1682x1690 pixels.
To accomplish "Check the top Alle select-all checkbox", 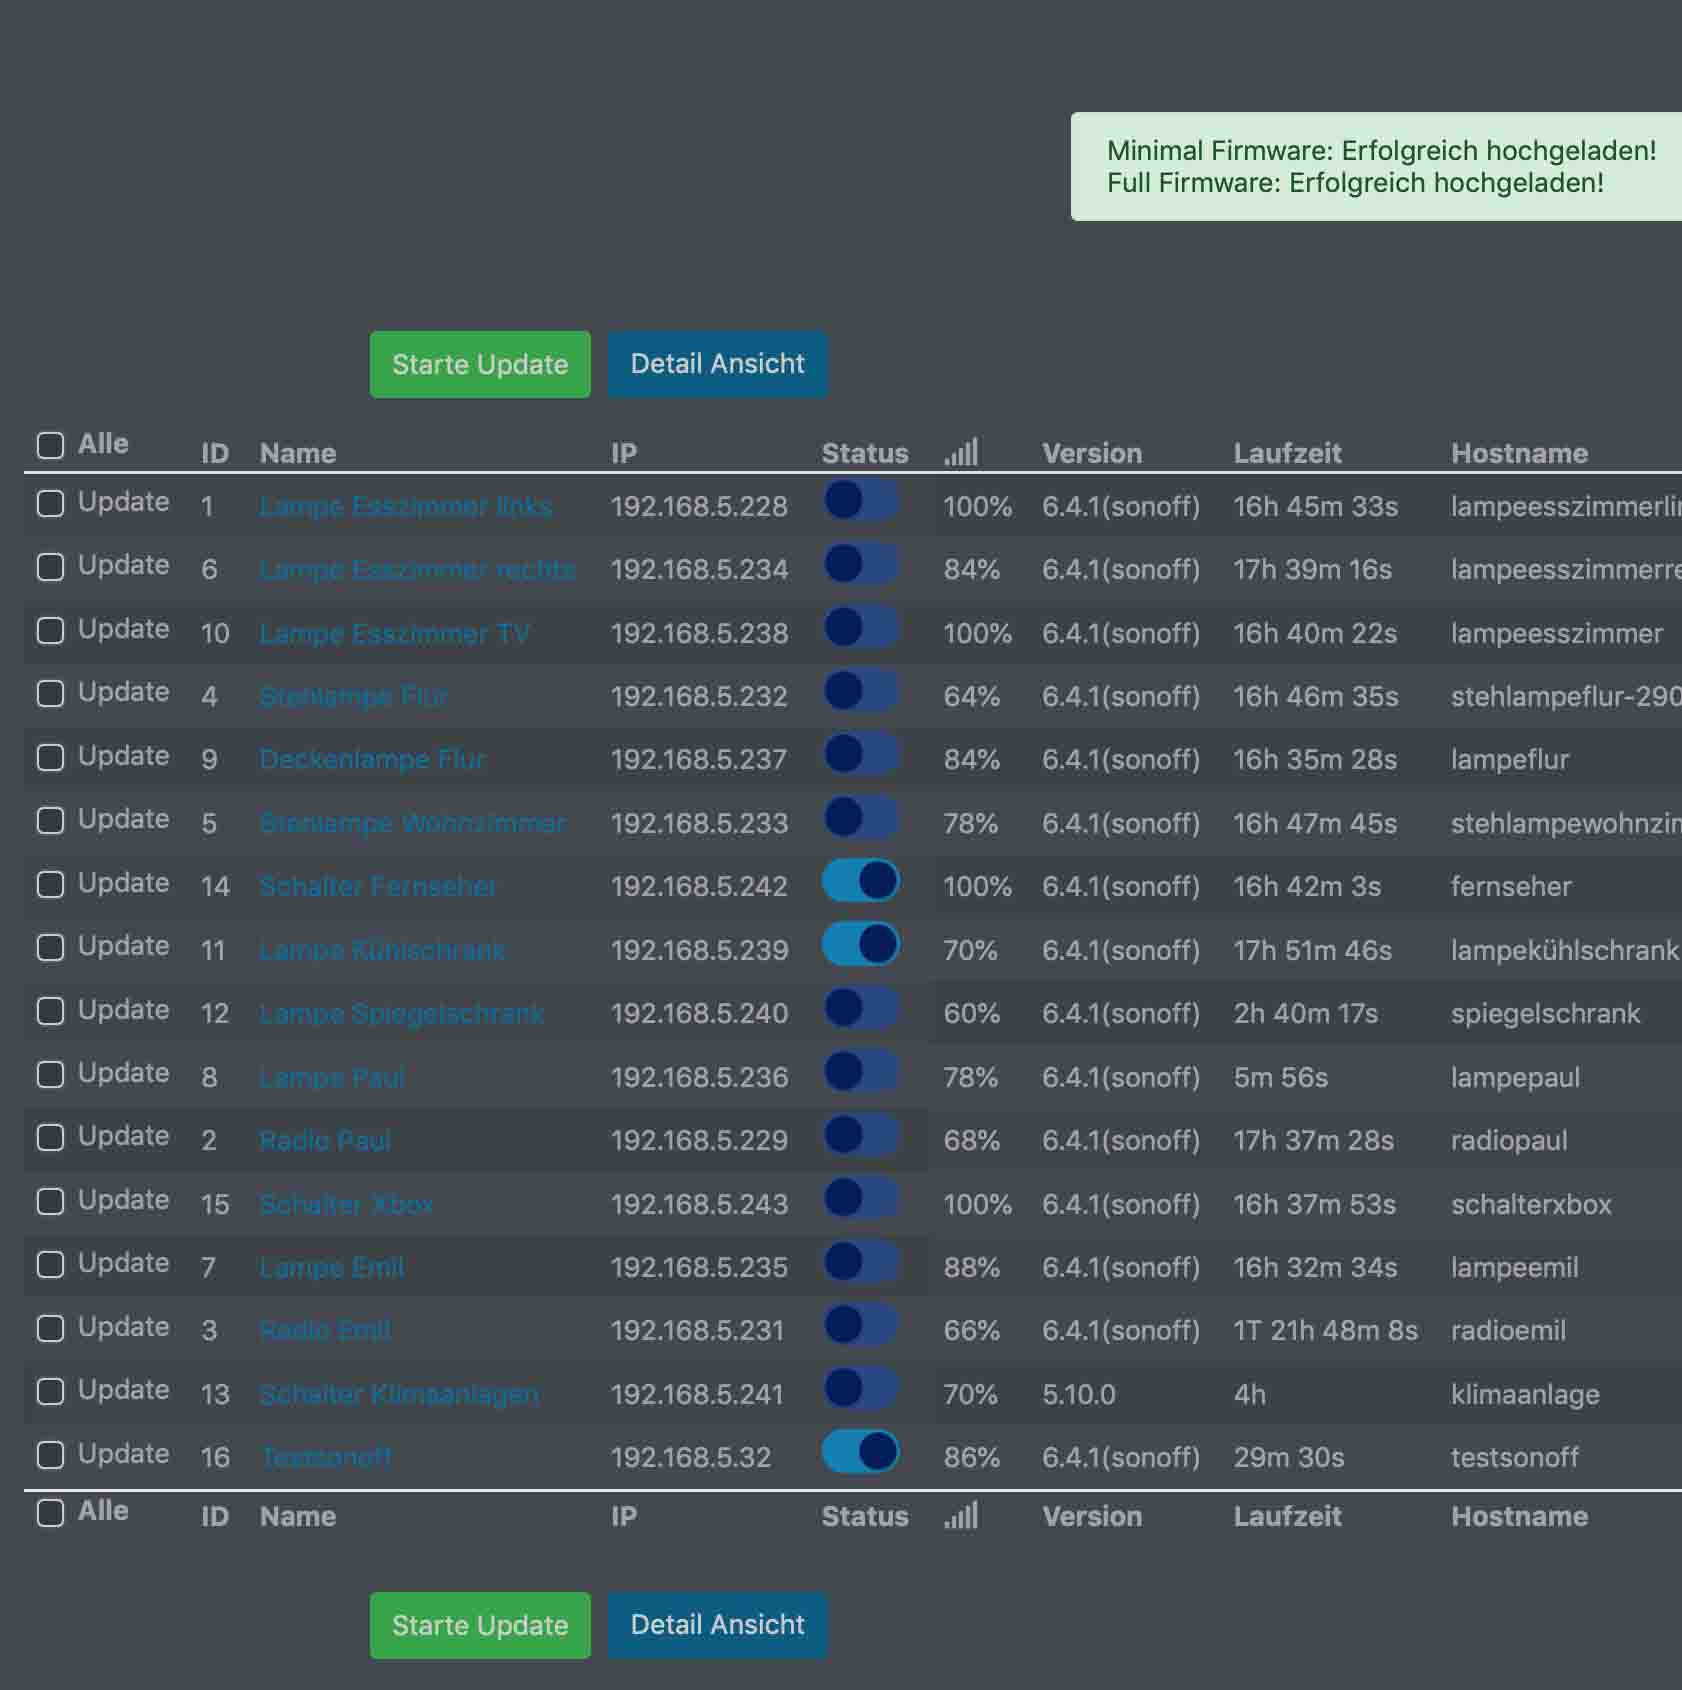I will coord(50,445).
